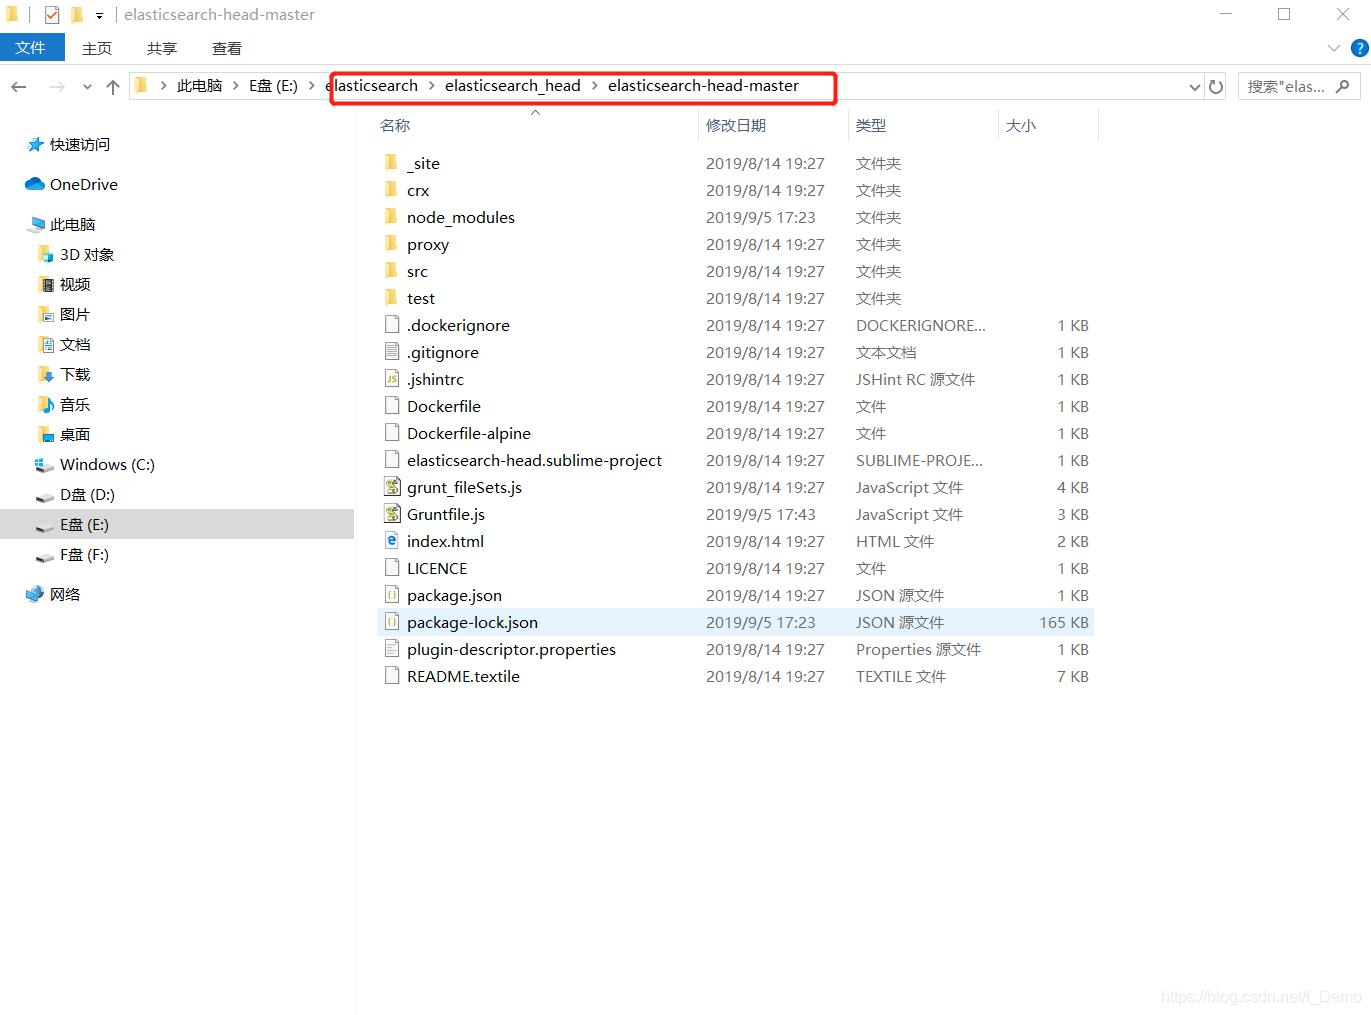The width and height of the screenshot is (1371, 1015).
Task: Click the index.html browser icon
Action: coord(392,541)
